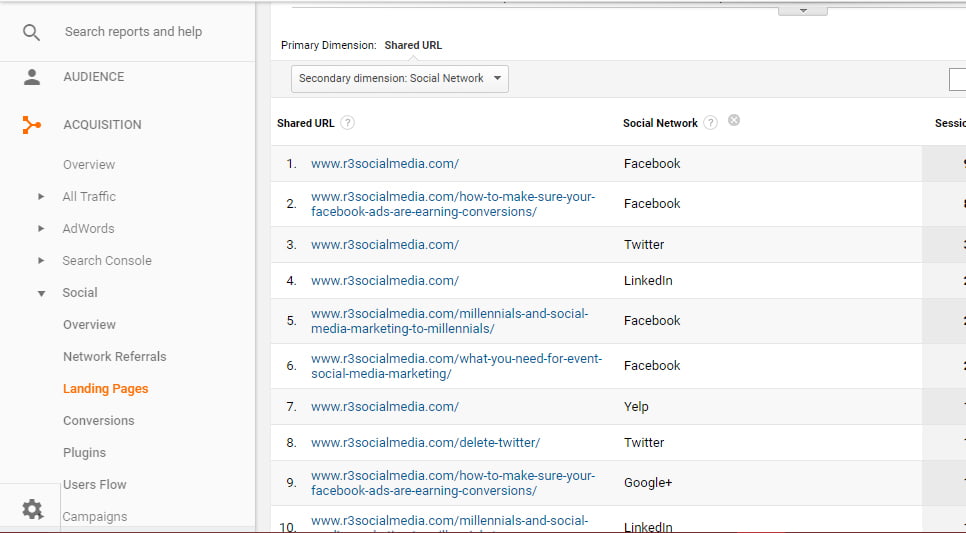Open row 2 facebook-ads-conversions URL link
966x533 pixels.
click(453, 204)
